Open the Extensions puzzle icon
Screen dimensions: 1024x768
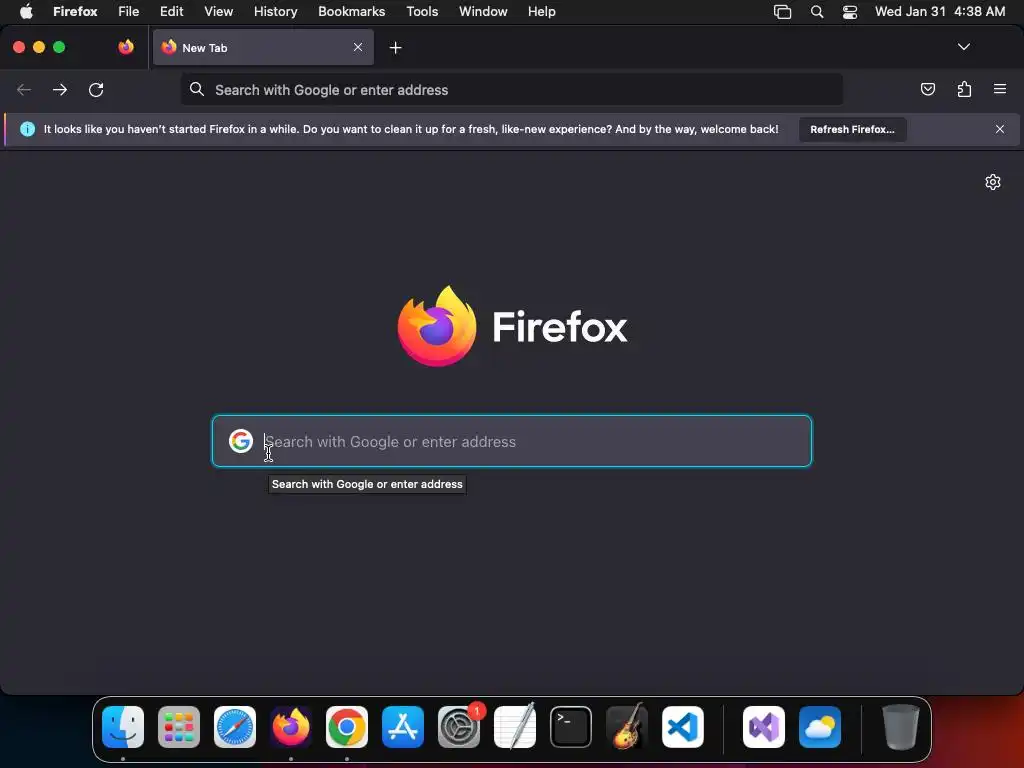tap(964, 89)
